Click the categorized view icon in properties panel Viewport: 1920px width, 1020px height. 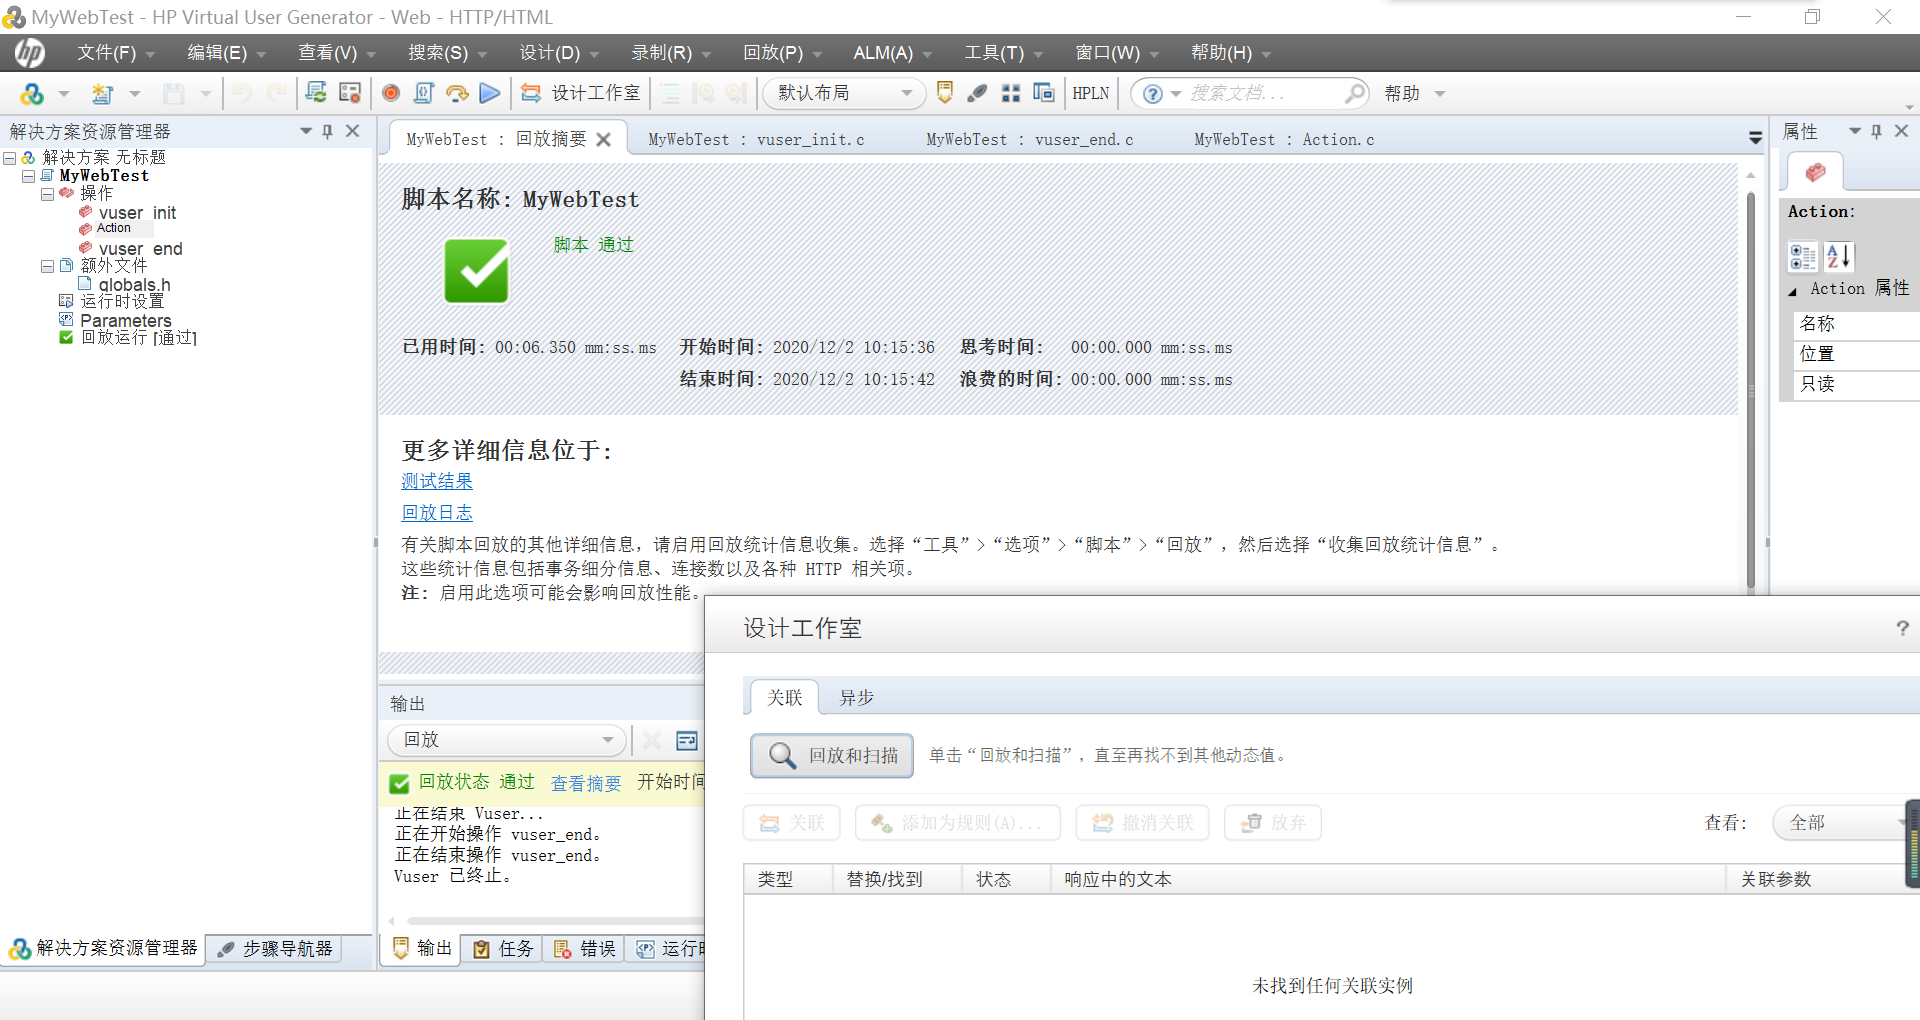(1802, 257)
